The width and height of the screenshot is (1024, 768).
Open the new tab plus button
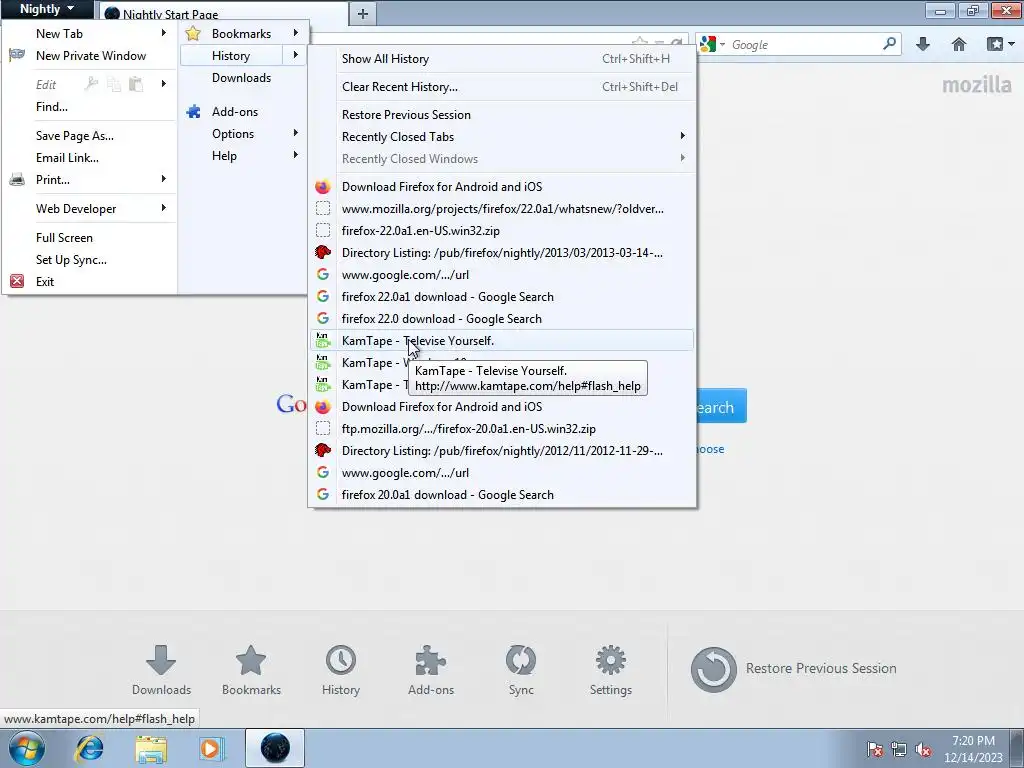(x=363, y=14)
